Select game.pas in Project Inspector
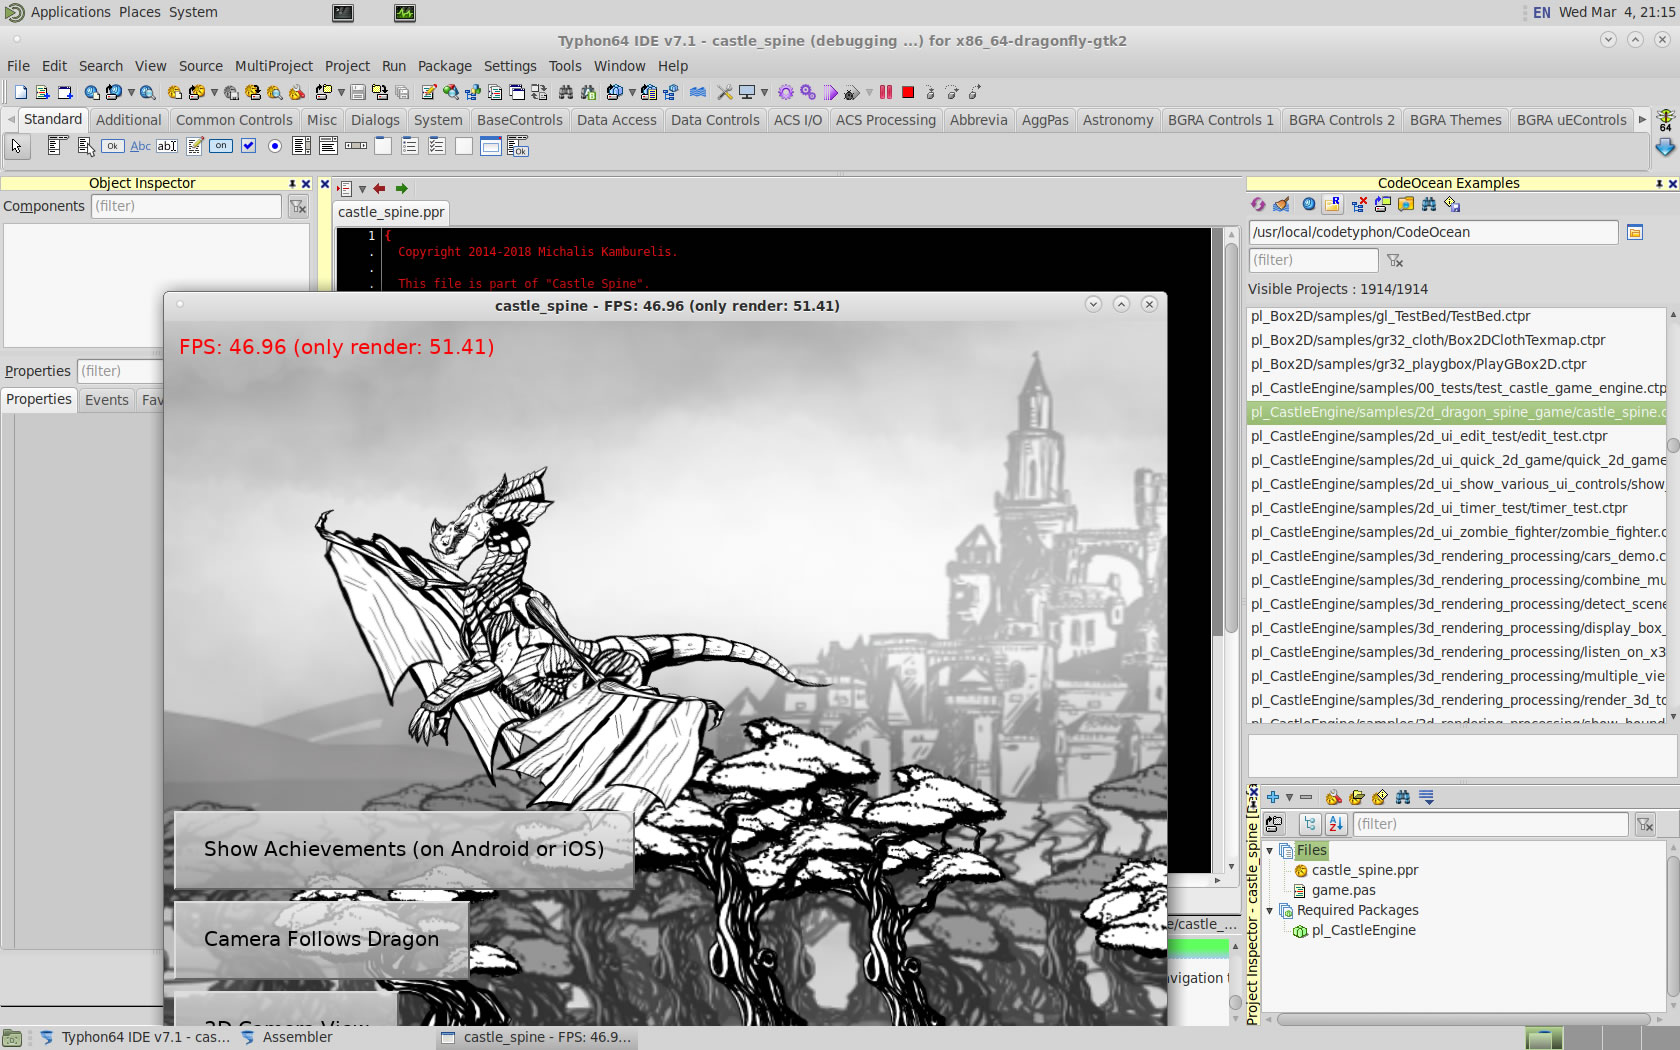This screenshot has width=1680, height=1050. click(1343, 890)
